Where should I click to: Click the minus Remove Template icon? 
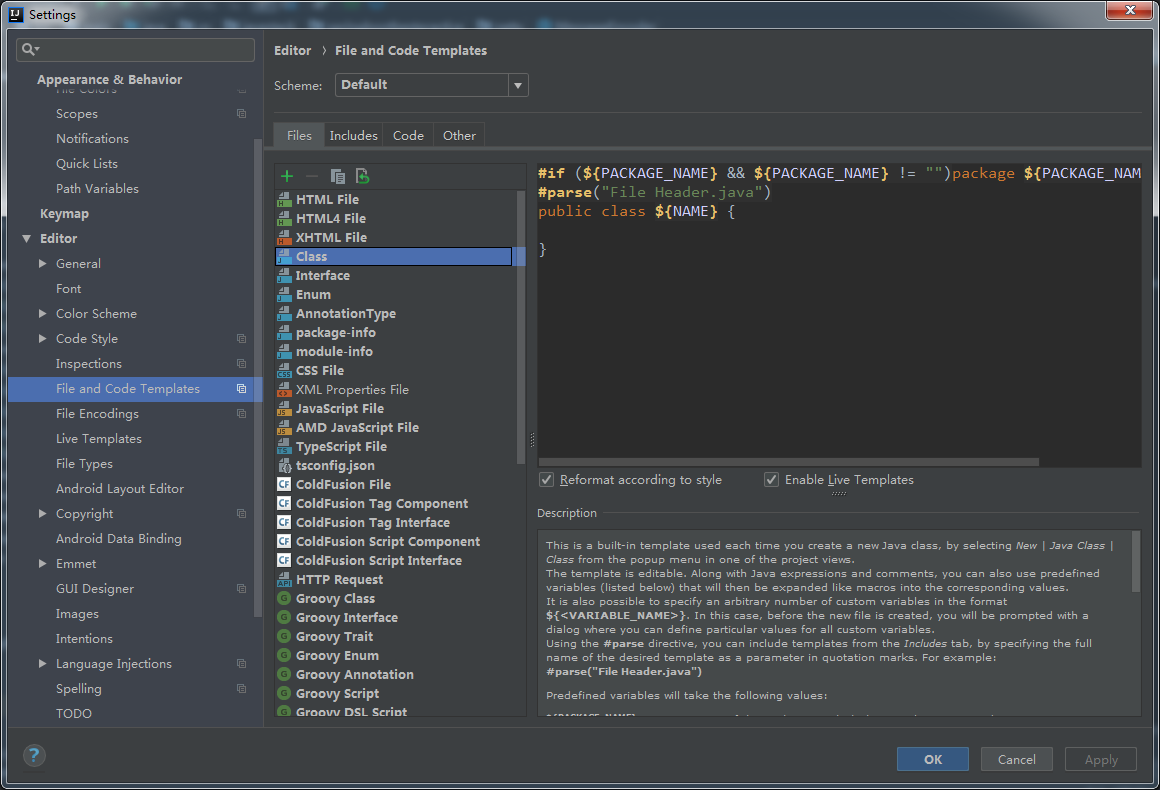click(312, 176)
